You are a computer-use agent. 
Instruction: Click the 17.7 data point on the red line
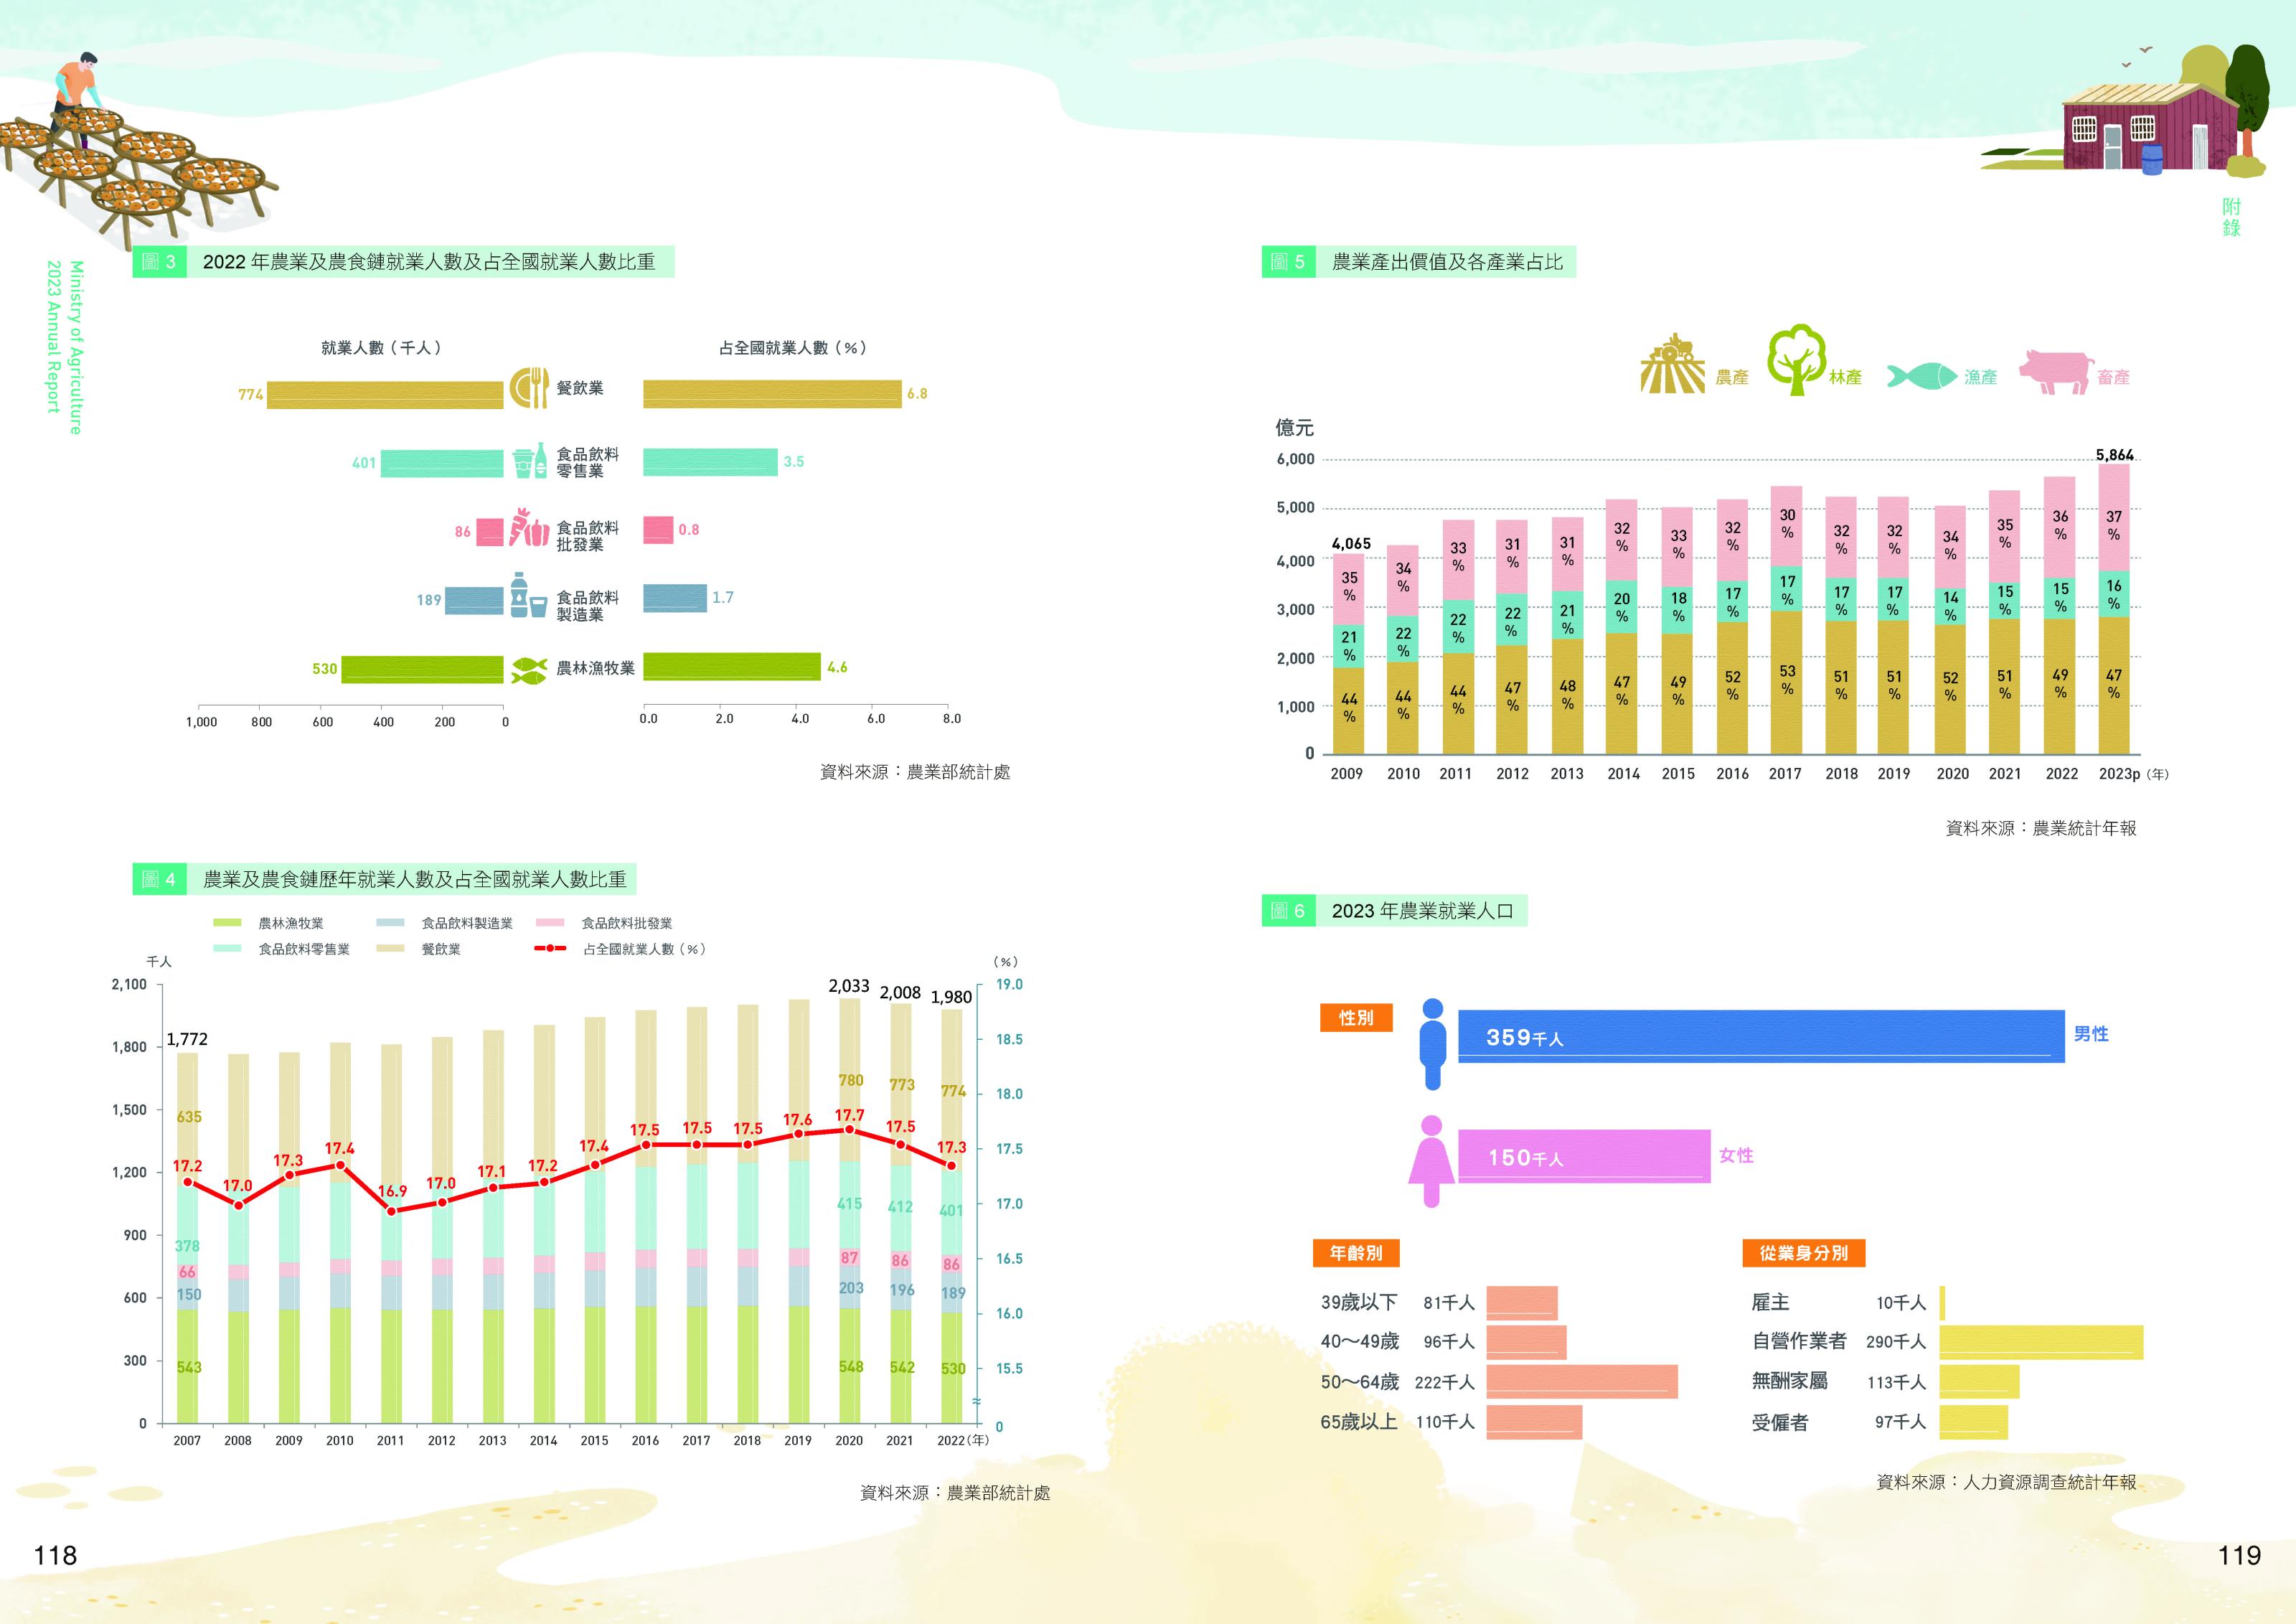(x=849, y=1129)
